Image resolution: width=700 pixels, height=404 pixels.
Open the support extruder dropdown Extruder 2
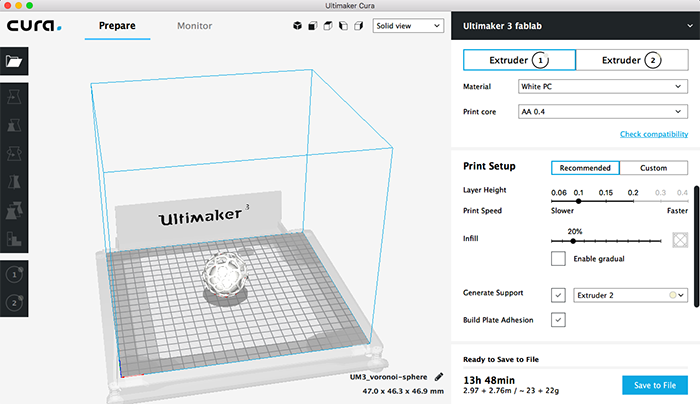pos(630,295)
